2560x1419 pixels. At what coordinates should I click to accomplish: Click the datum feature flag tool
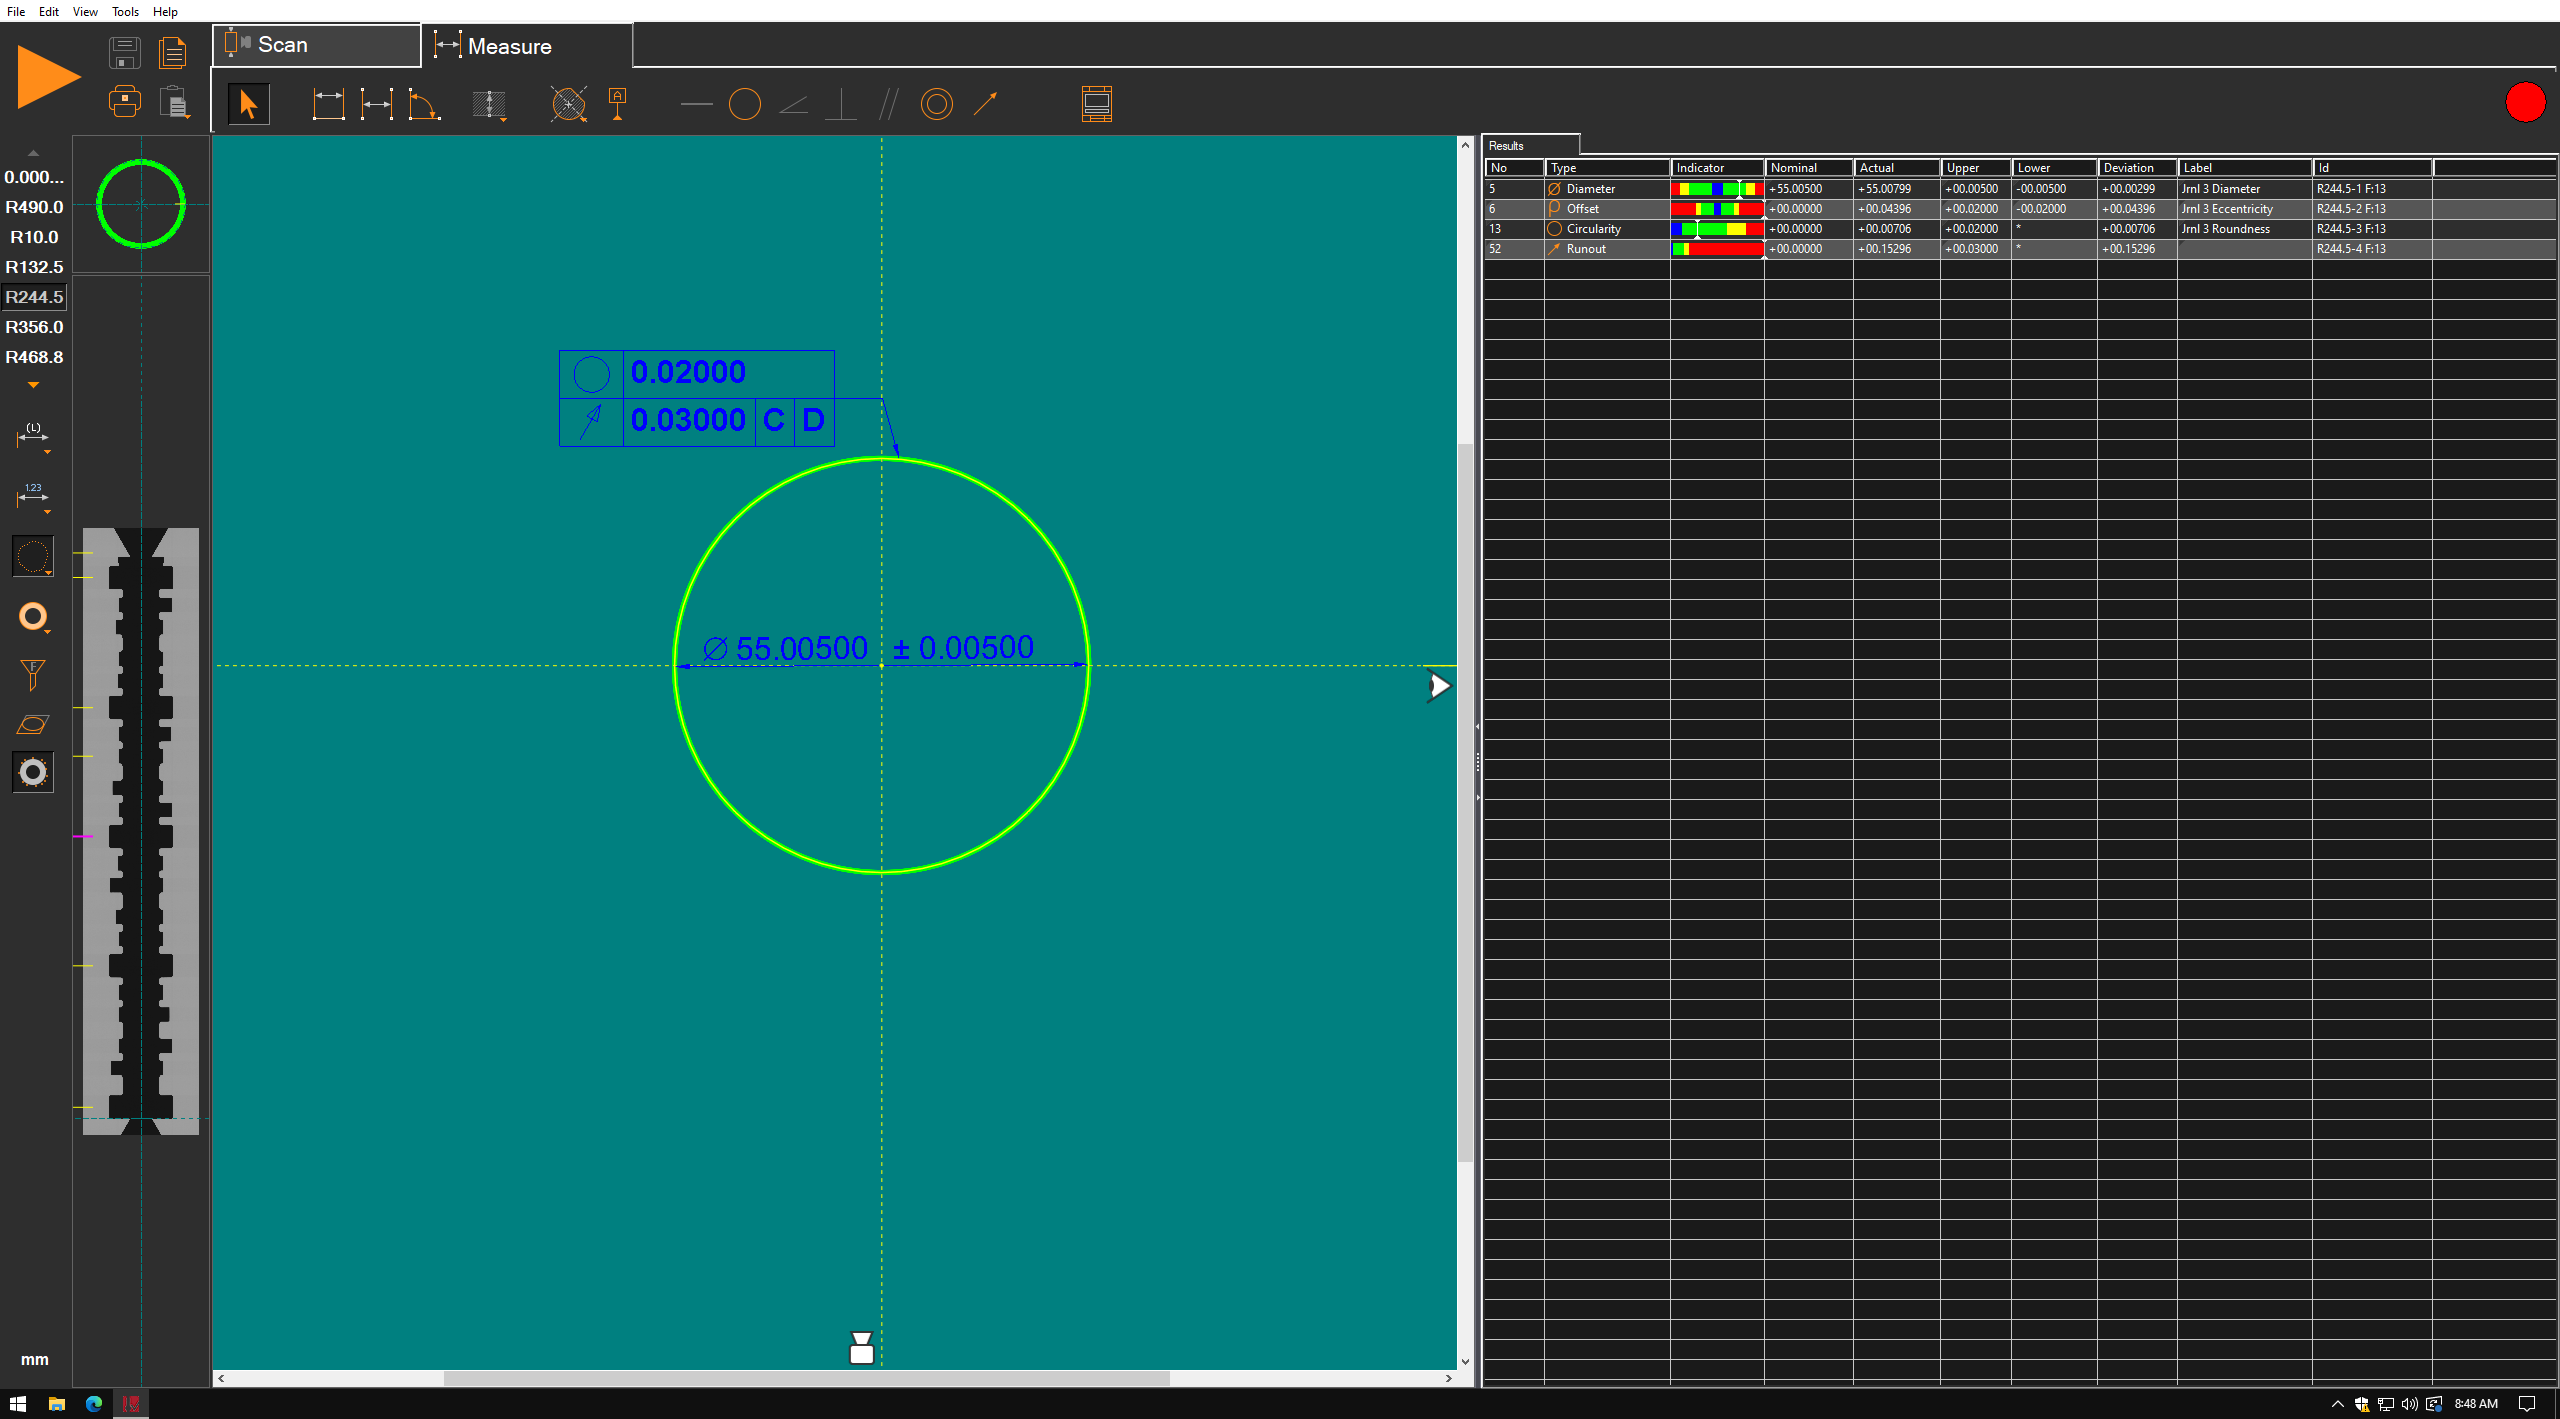pos(618,104)
